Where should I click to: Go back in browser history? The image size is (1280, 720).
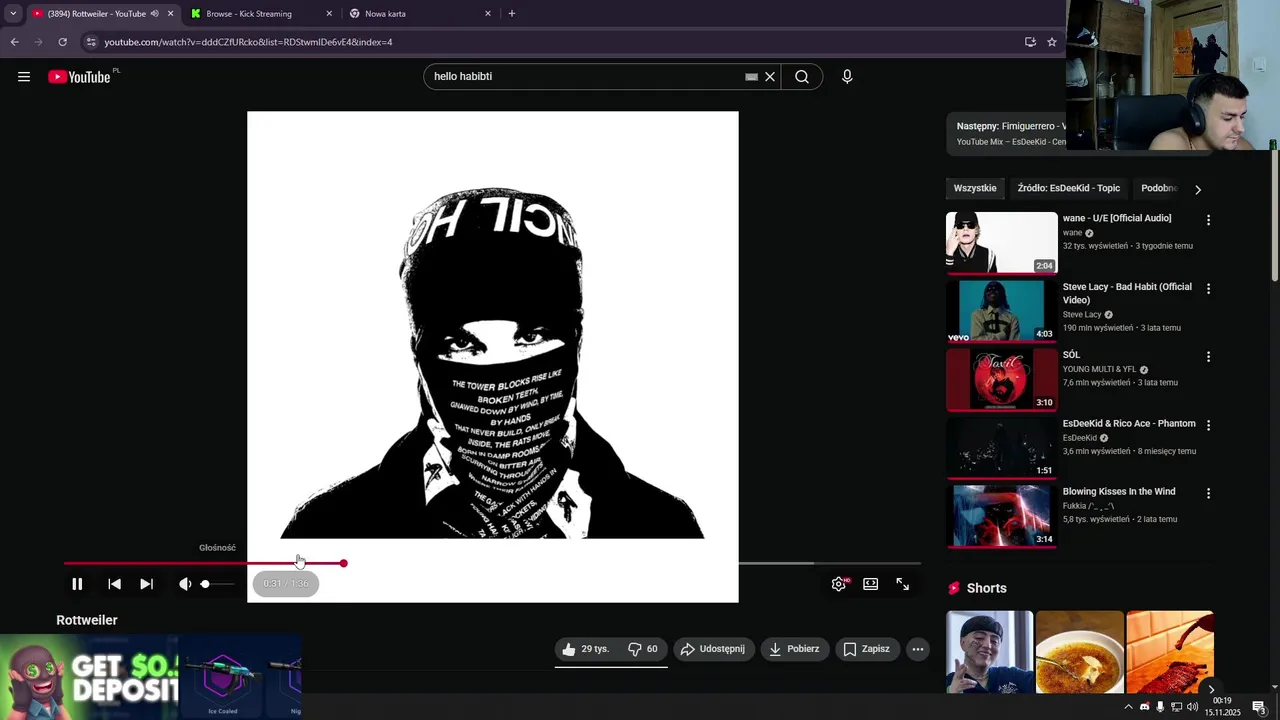tap(14, 42)
